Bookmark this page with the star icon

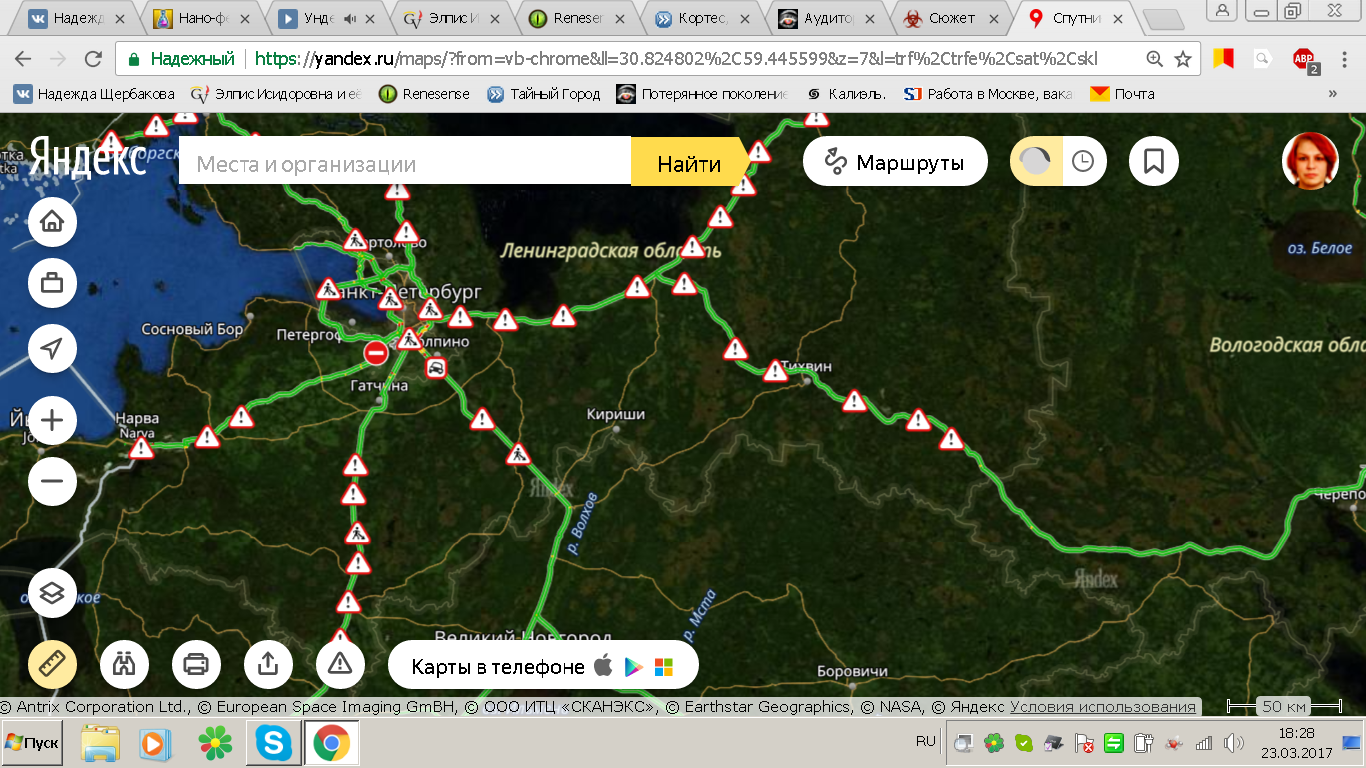coord(1183,59)
